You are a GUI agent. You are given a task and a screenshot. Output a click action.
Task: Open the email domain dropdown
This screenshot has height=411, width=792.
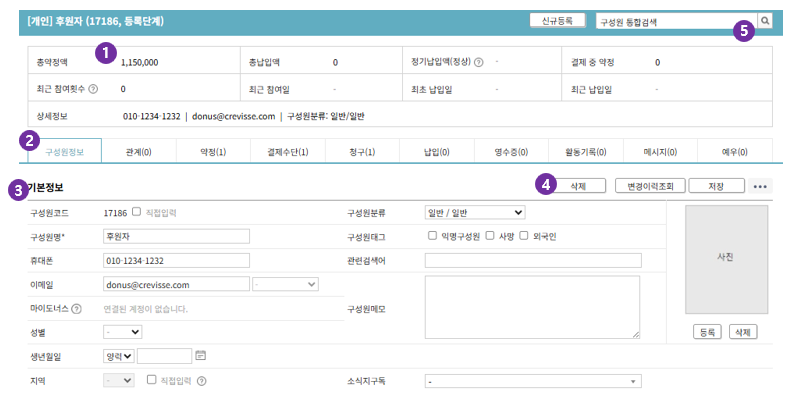(x=285, y=284)
